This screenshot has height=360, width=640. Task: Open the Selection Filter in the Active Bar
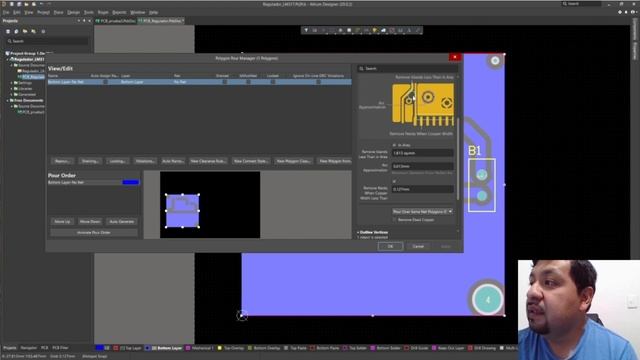[x=306, y=30]
